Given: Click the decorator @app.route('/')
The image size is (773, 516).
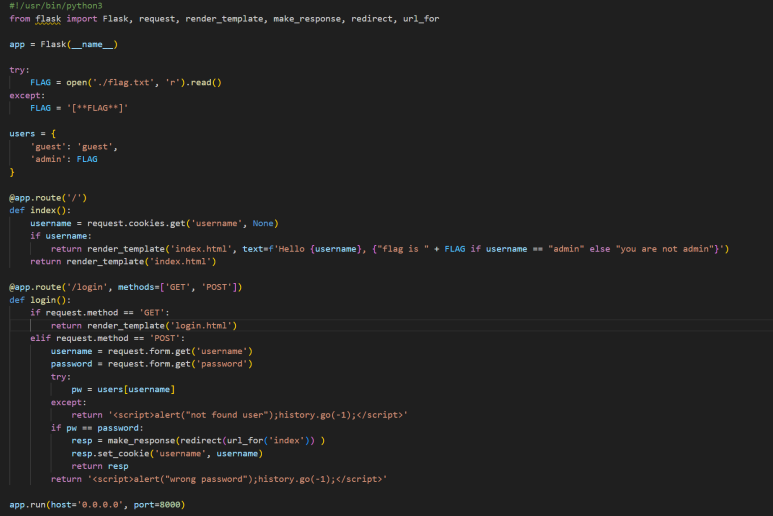Looking at the screenshot, I should (x=48, y=198).
